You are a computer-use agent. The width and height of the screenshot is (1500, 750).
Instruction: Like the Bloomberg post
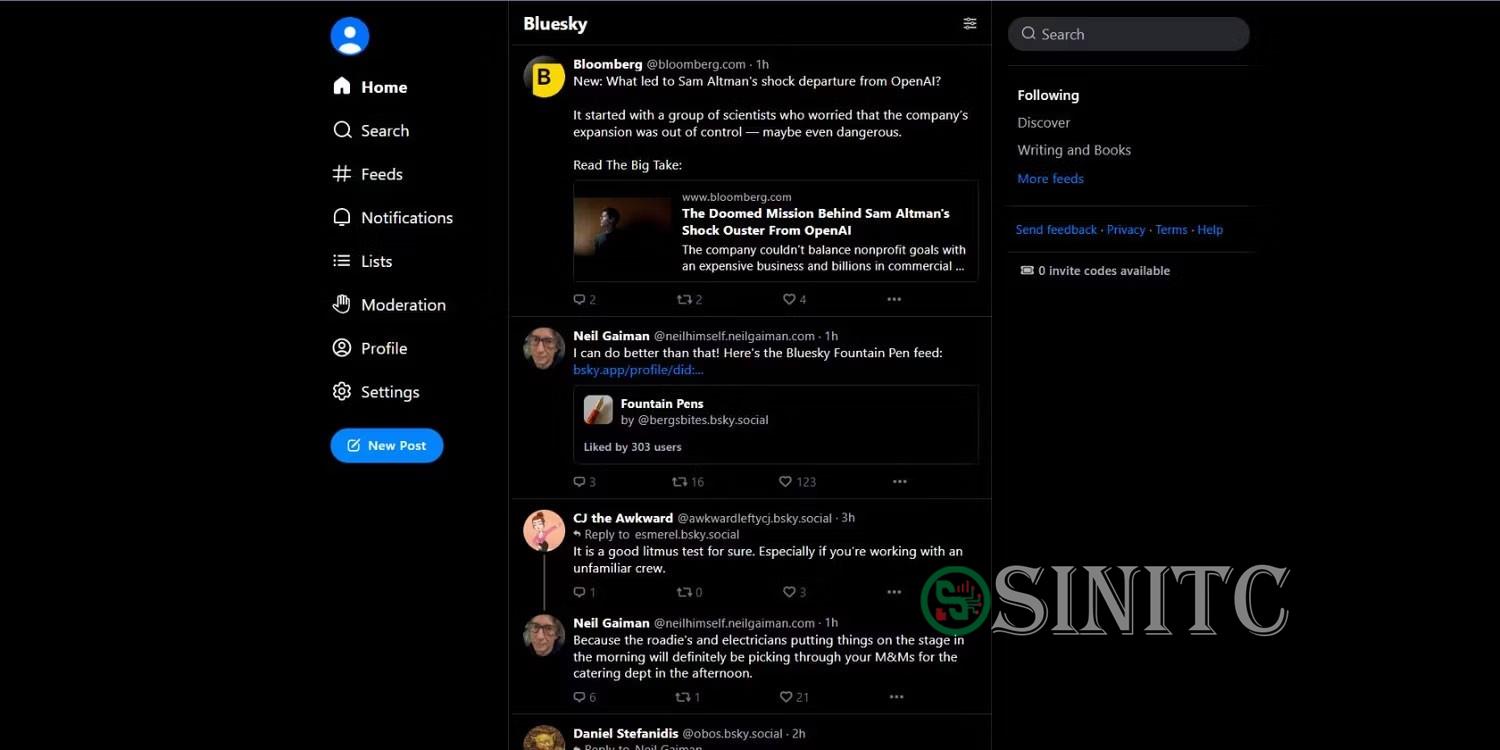coord(794,299)
